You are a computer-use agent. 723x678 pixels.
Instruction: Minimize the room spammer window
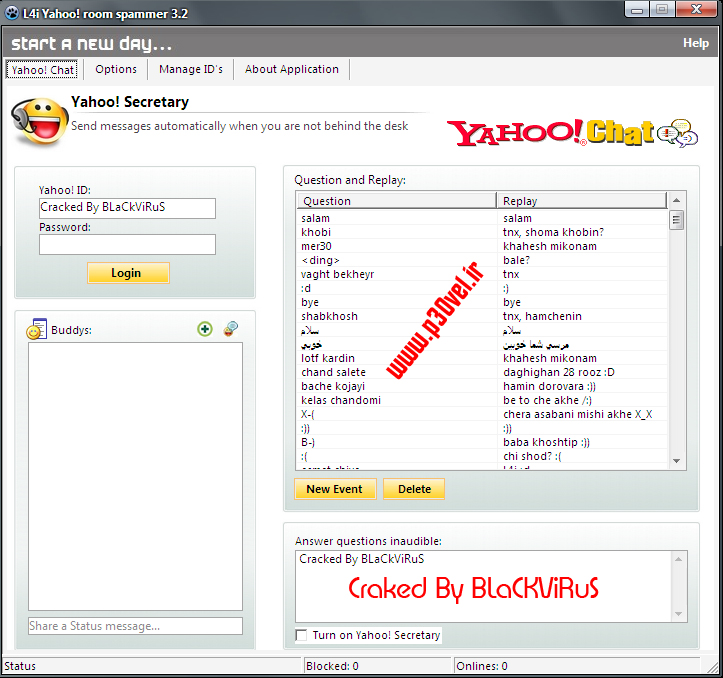637,9
